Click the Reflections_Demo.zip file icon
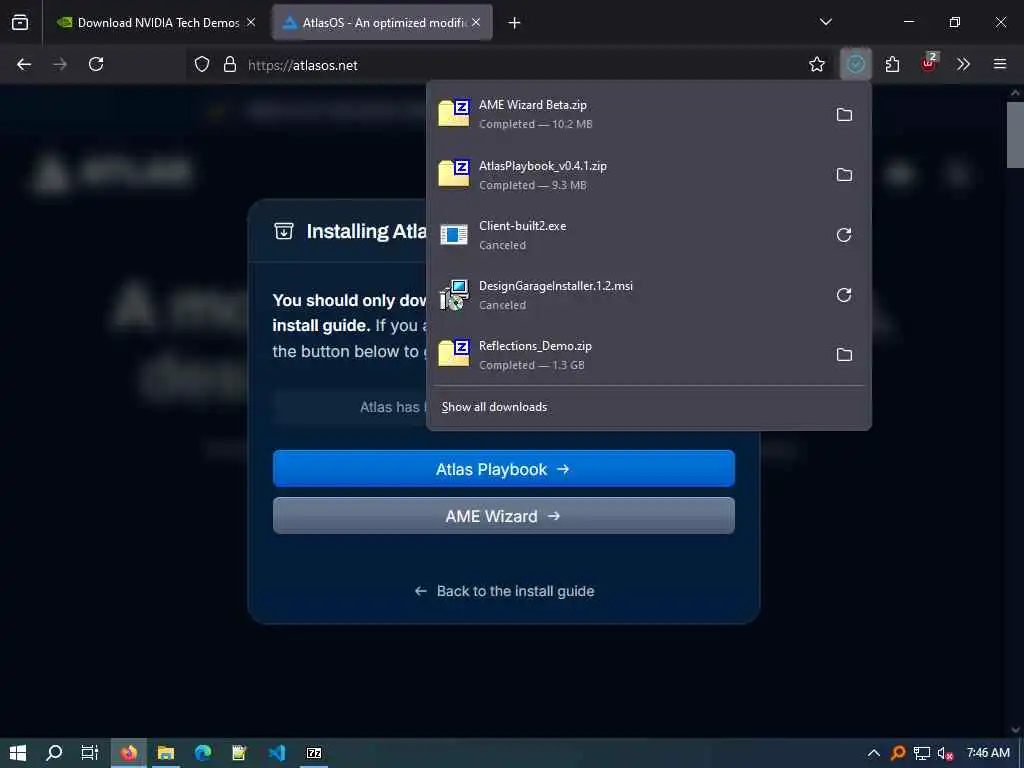Image resolution: width=1024 pixels, height=768 pixels. click(454, 353)
